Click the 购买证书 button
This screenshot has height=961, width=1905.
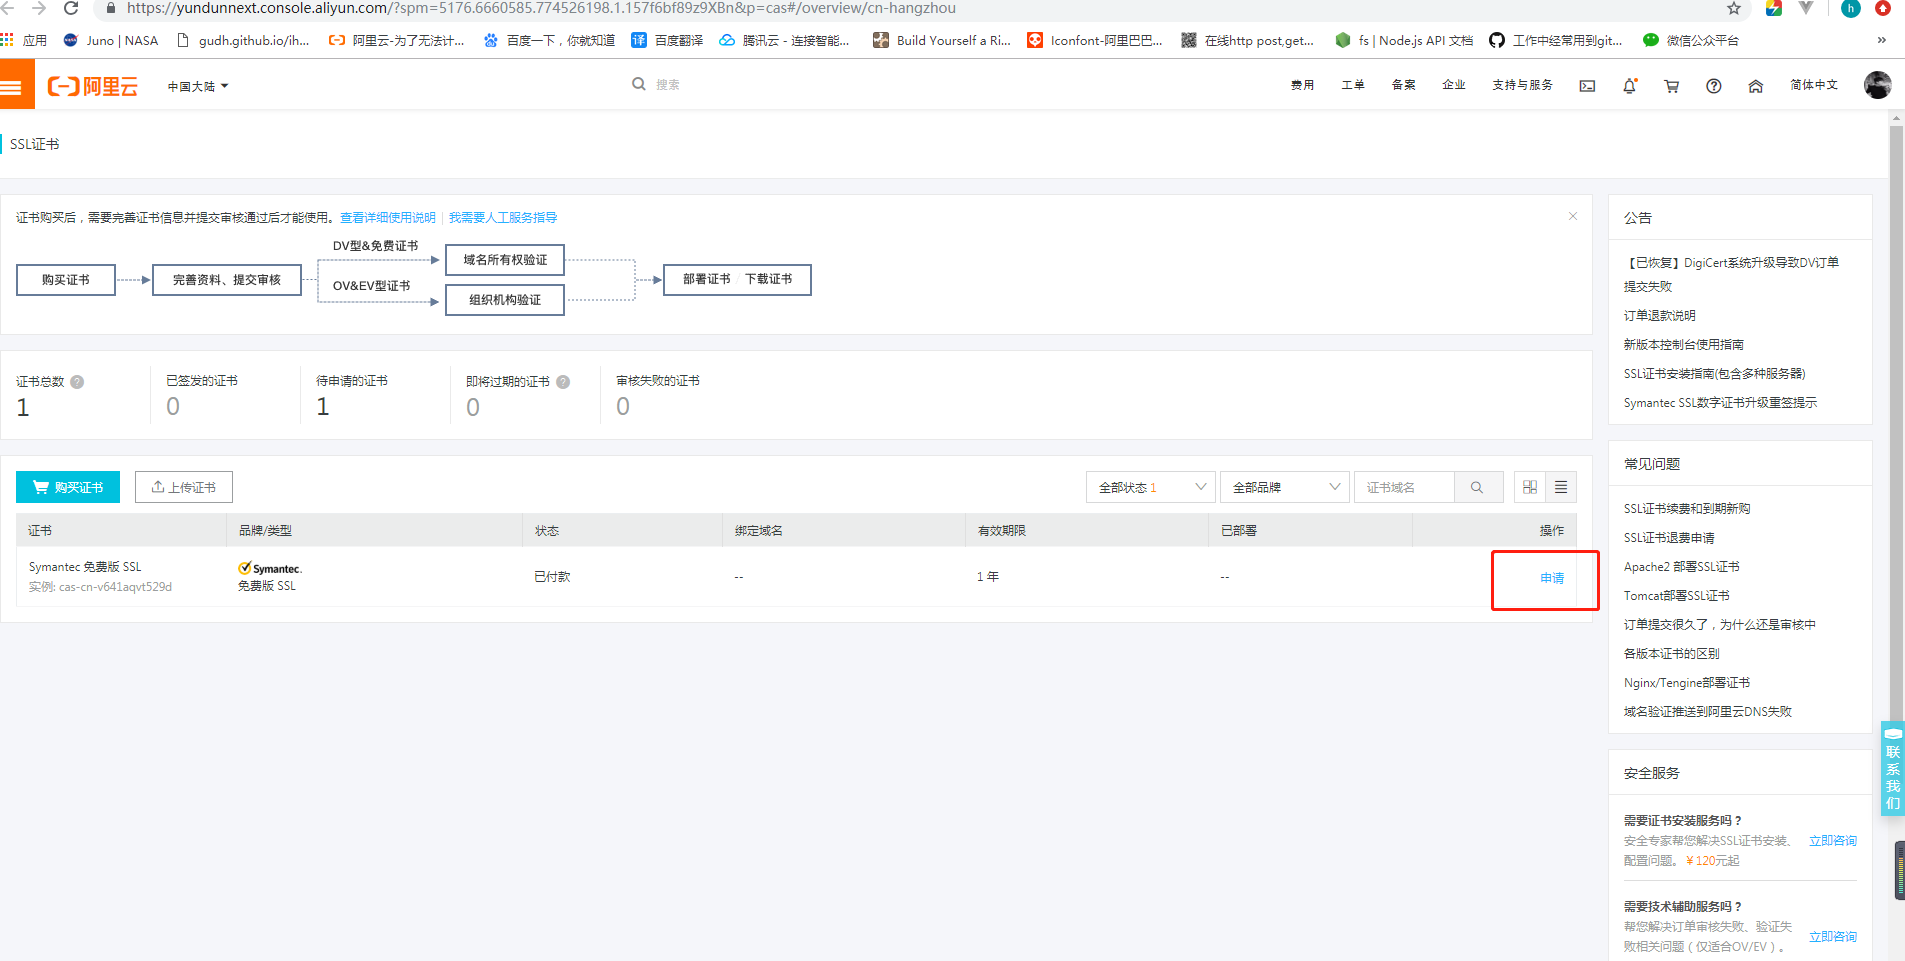coord(68,487)
